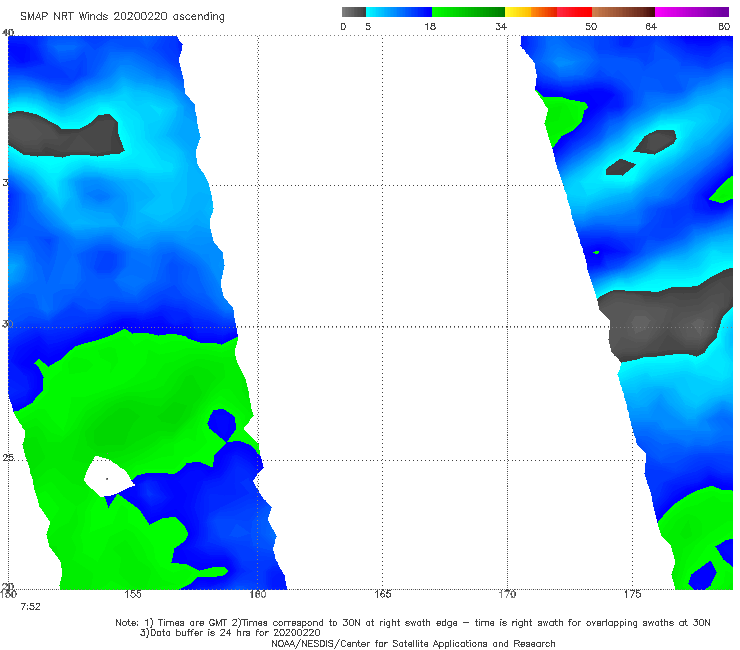Click the magenta-purple segment of the color bar
740x650 pixels.
(691, 12)
